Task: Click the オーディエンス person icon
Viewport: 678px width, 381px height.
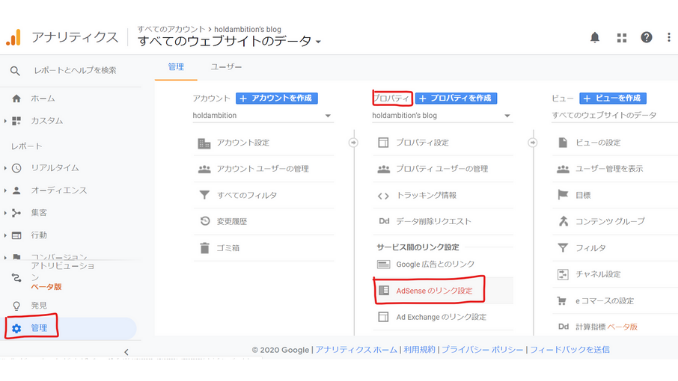Action: point(16,190)
